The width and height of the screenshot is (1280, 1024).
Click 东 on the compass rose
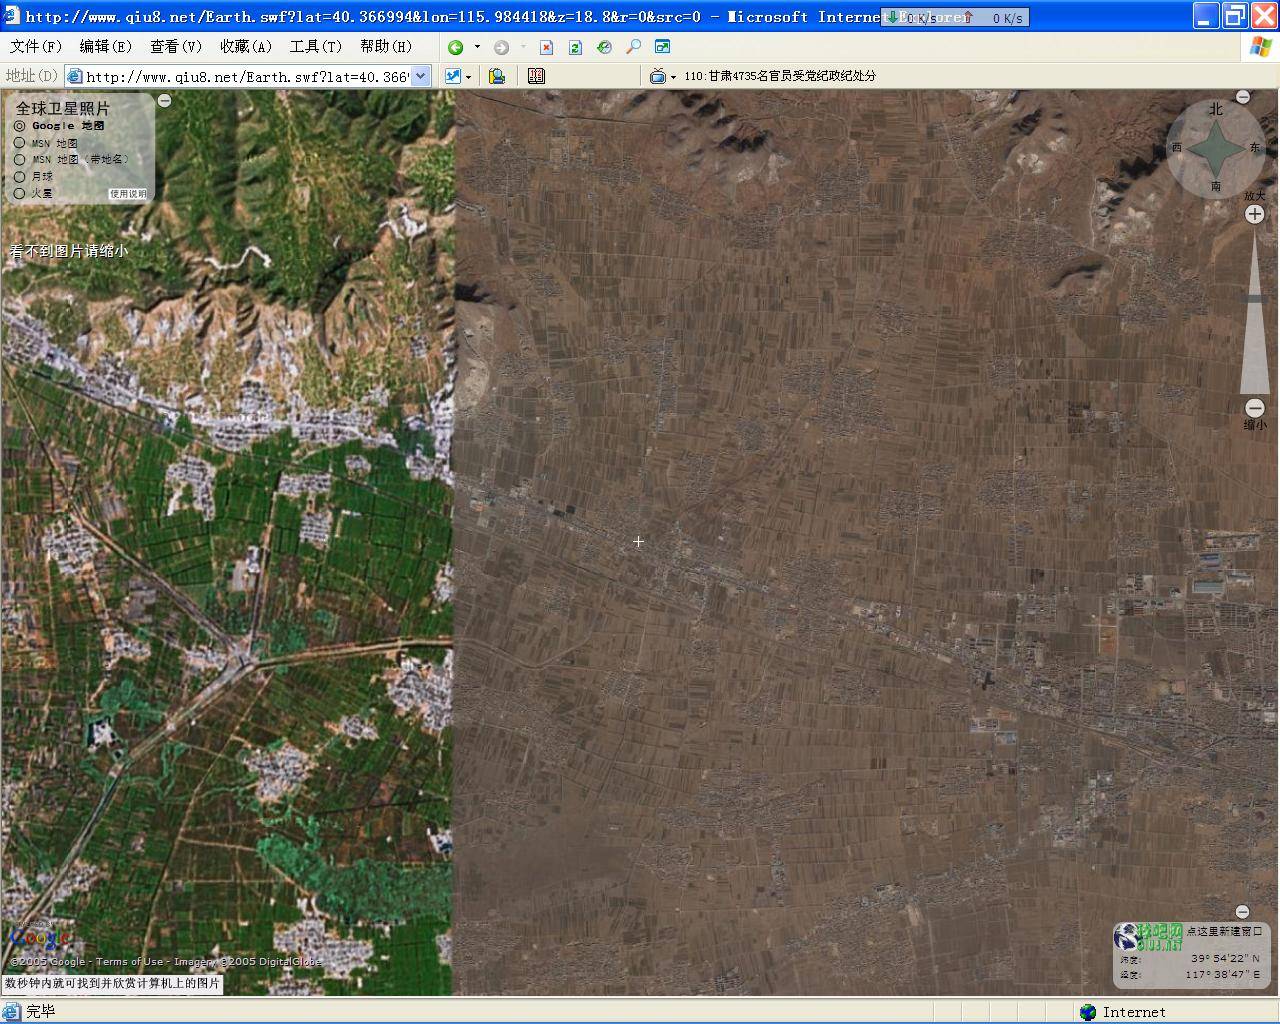click(1254, 148)
